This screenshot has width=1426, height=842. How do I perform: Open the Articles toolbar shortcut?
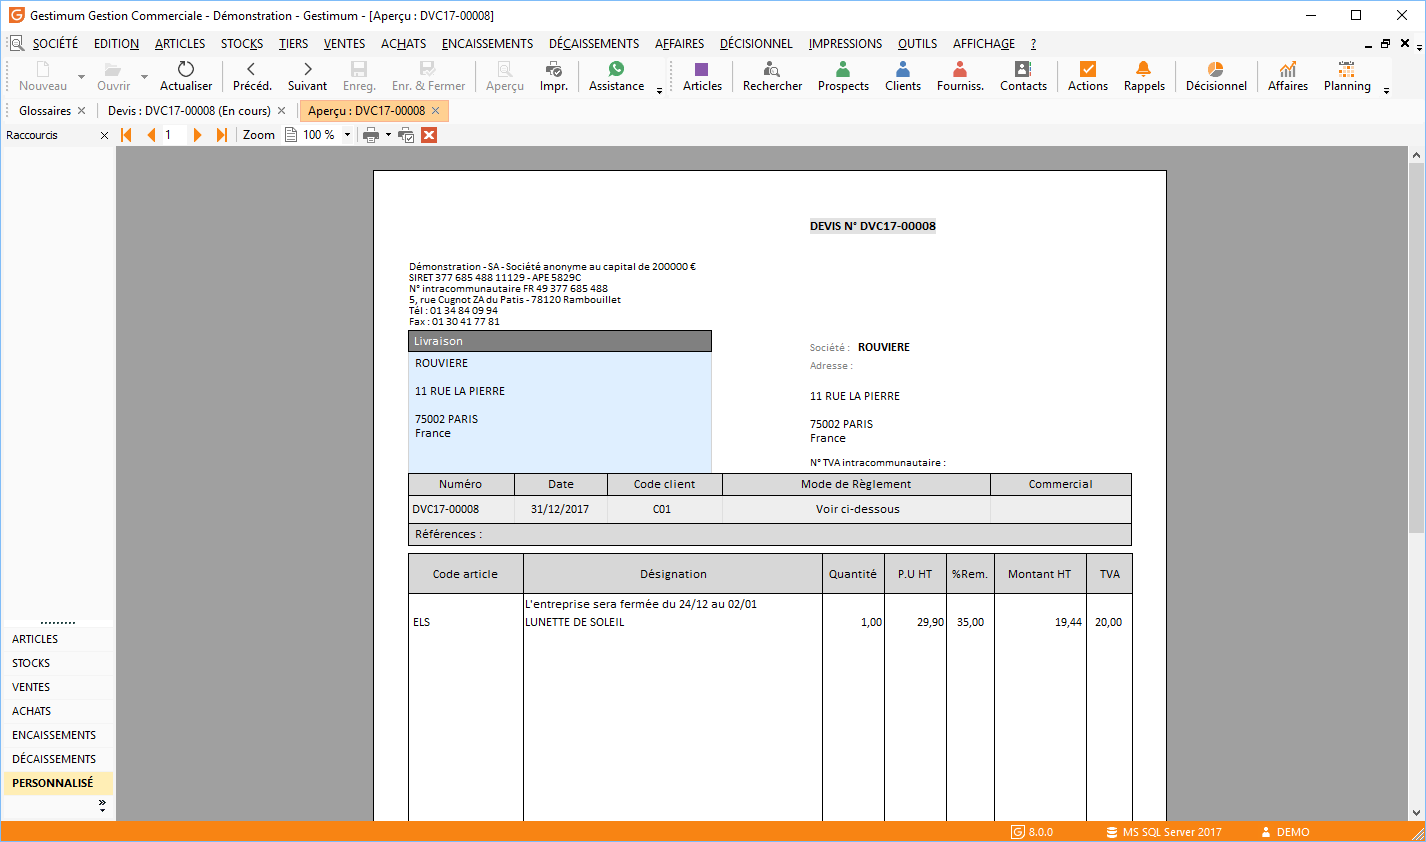coord(702,76)
